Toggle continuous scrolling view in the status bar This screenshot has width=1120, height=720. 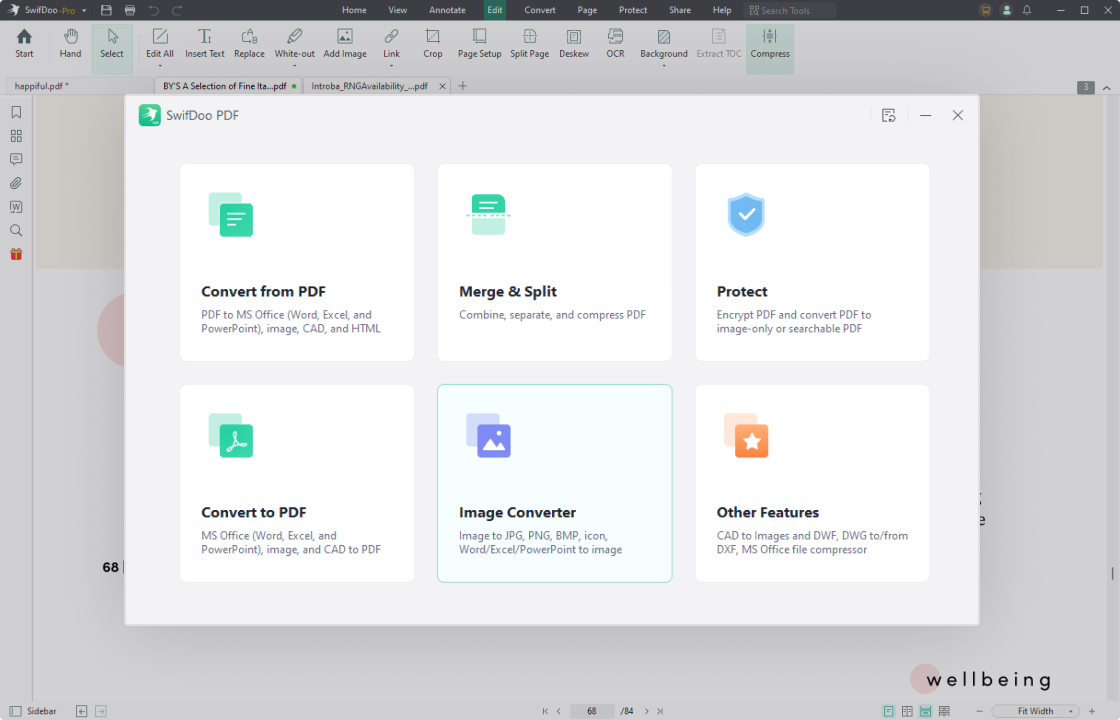[x=926, y=711]
